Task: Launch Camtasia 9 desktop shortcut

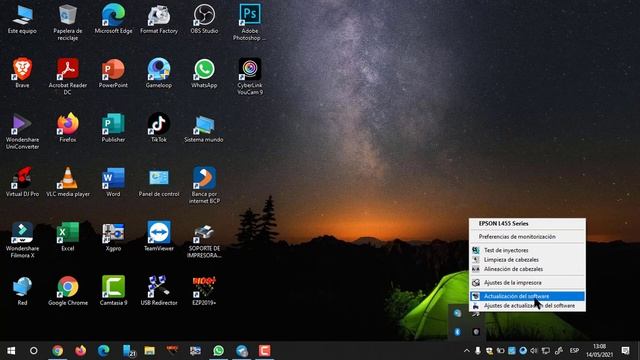Action: 113,291
